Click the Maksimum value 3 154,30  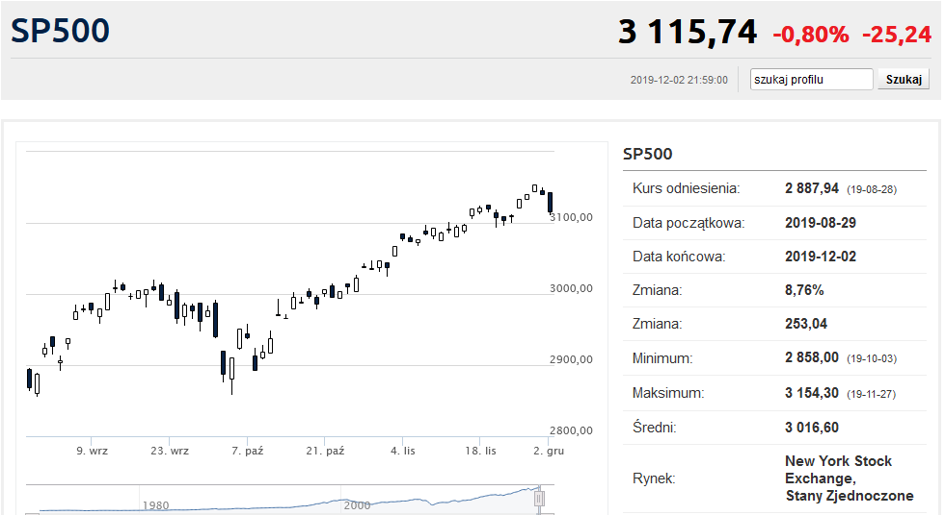814,393
